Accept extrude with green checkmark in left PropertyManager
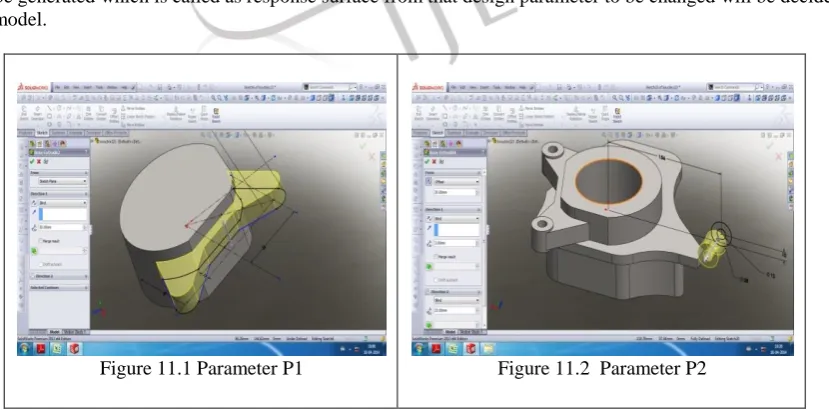 [x=32, y=161]
